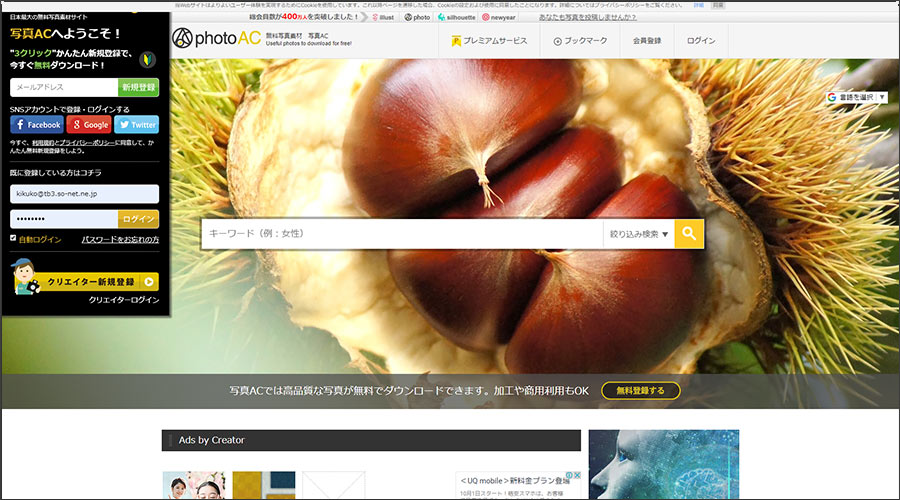900x500 pixels.
Task: Click the yellow magnifier search button
Action: click(x=689, y=234)
